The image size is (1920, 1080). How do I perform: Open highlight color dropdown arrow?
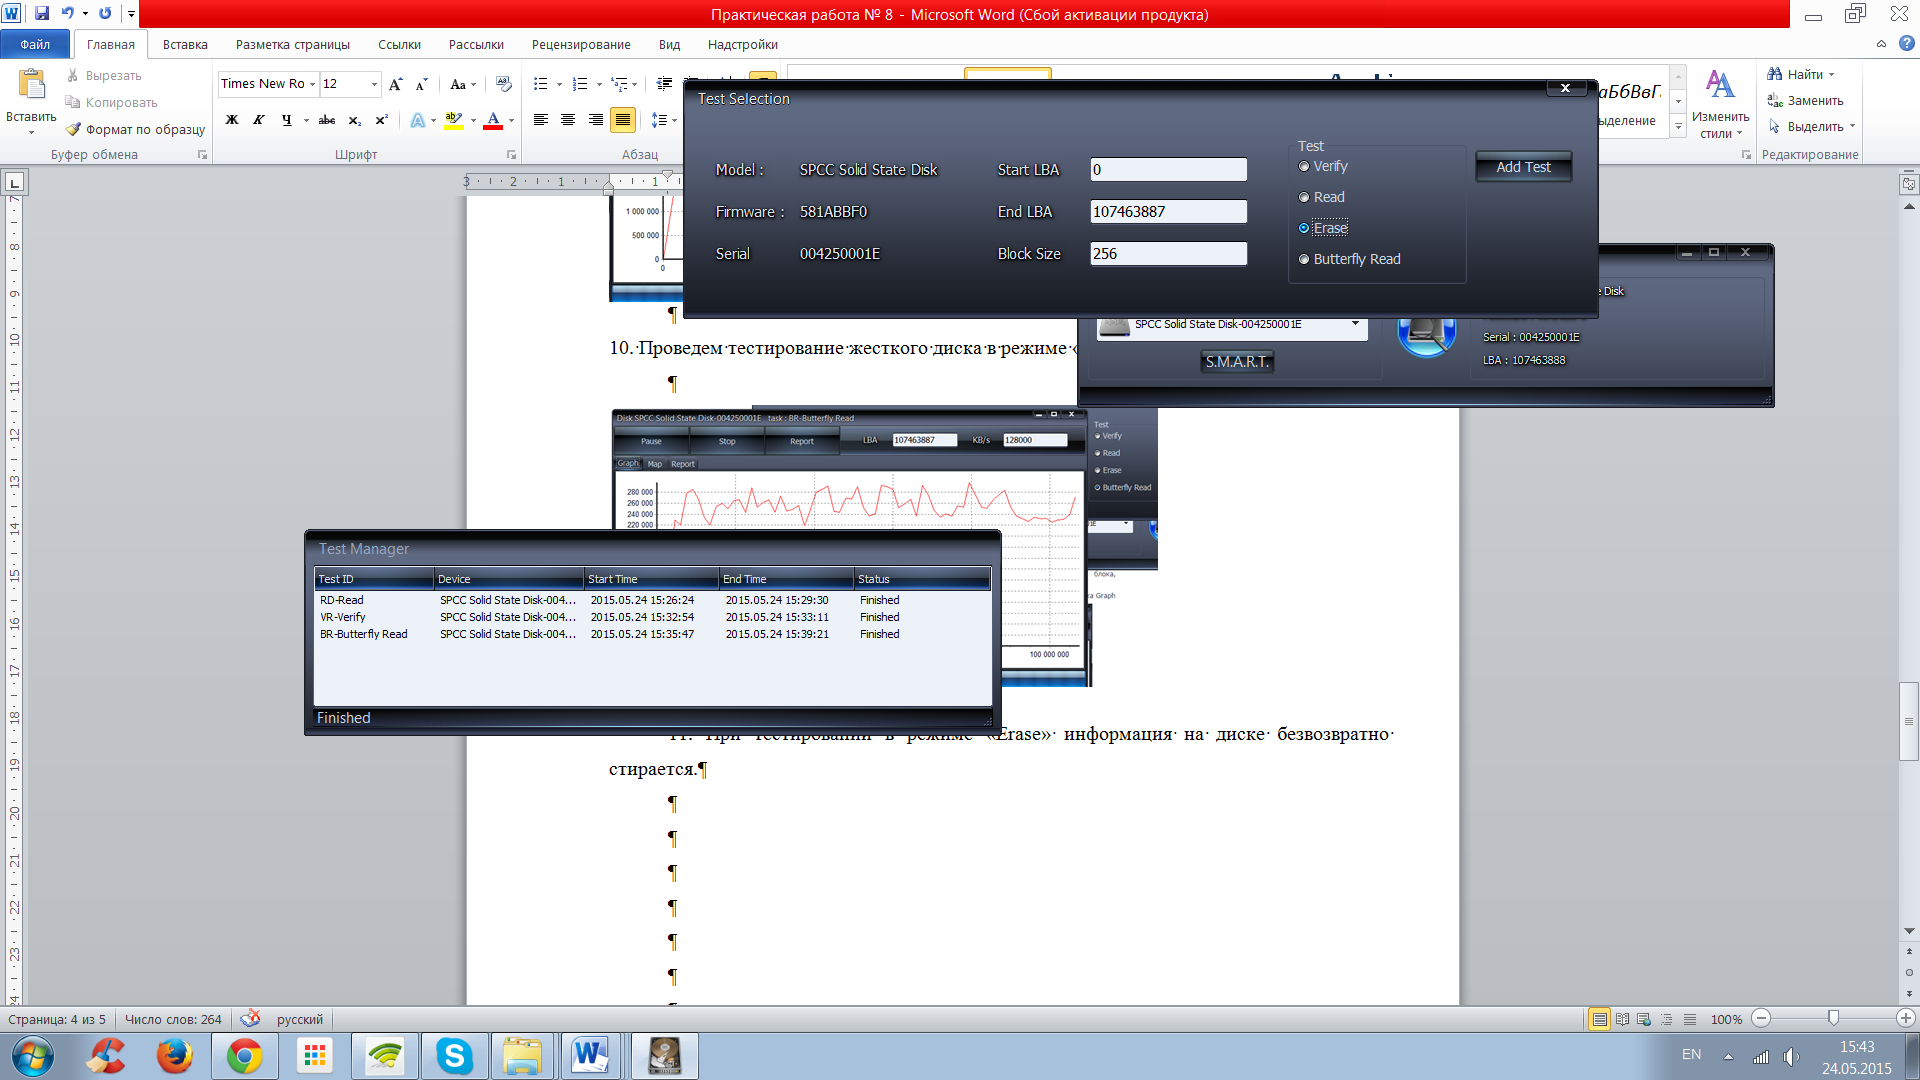473,120
